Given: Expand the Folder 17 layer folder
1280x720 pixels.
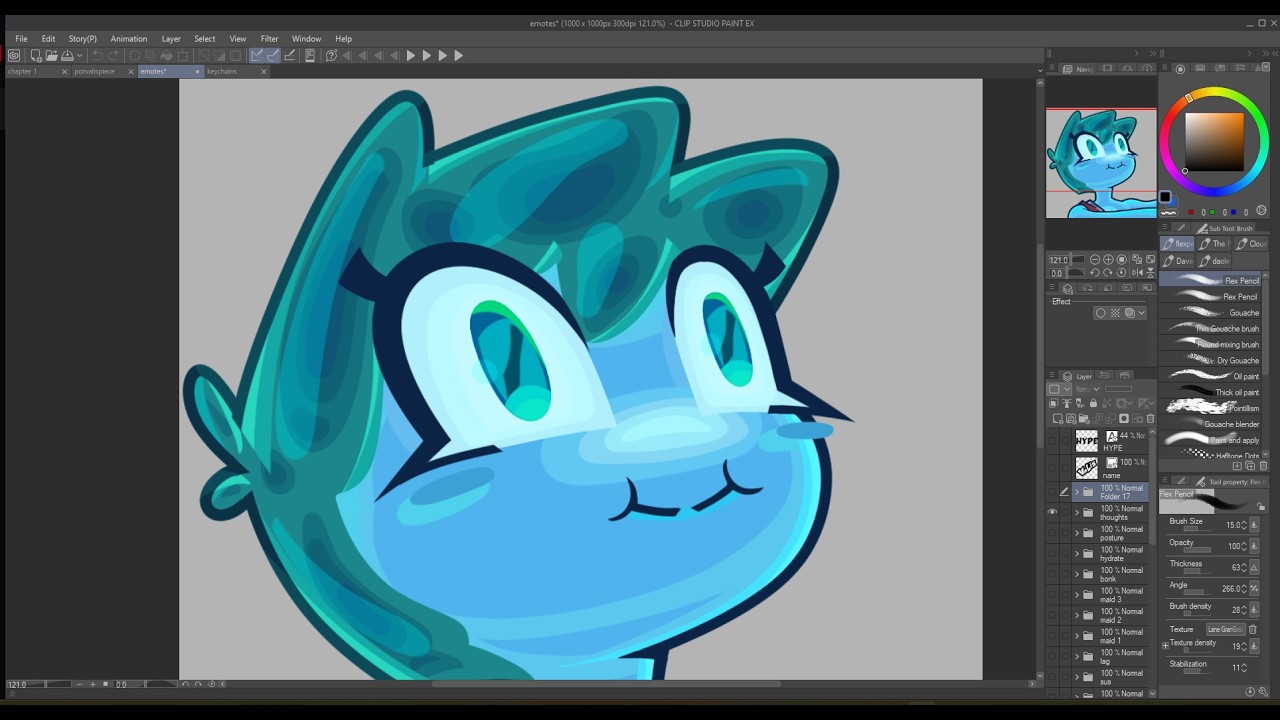Looking at the screenshot, I should click(x=1077, y=492).
